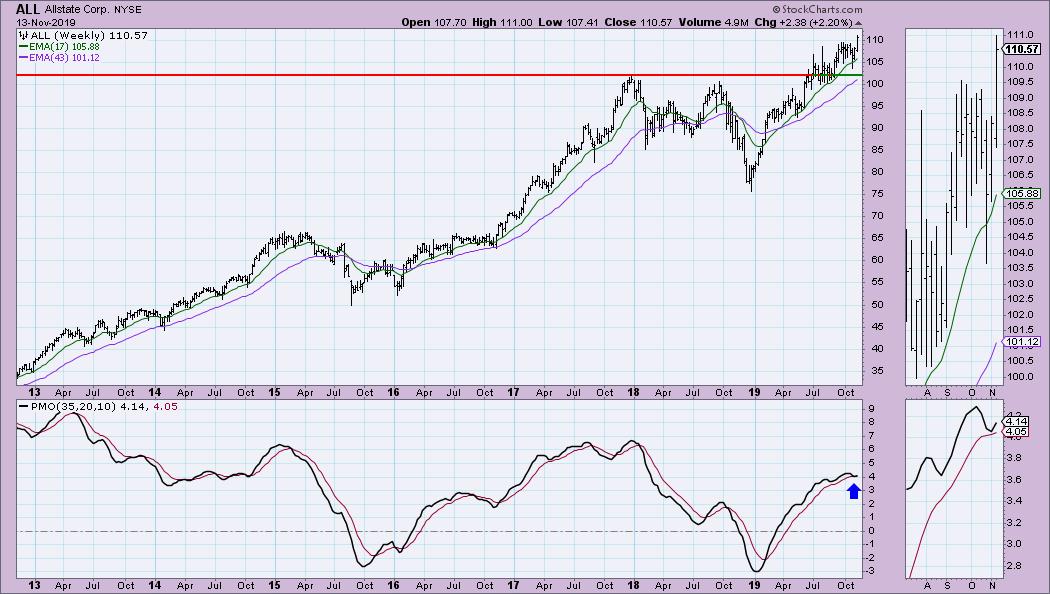Click the 35 price axis label
Viewport: 1050px width, 594px height.
[x=877, y=370]
